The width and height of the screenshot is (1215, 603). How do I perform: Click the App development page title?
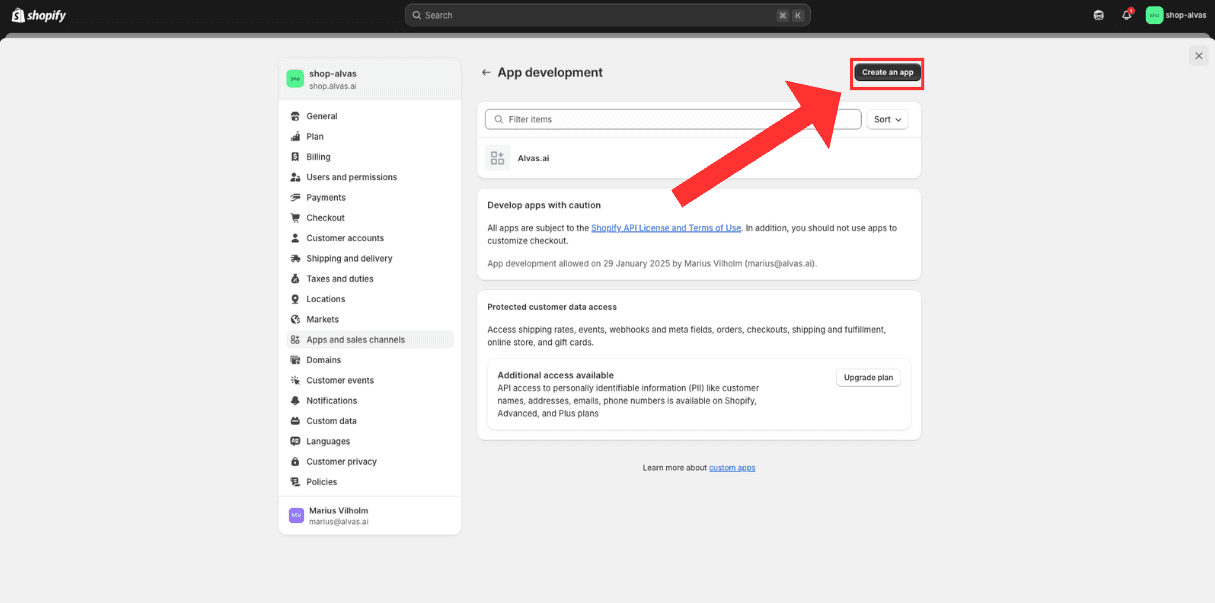[550, 72]
